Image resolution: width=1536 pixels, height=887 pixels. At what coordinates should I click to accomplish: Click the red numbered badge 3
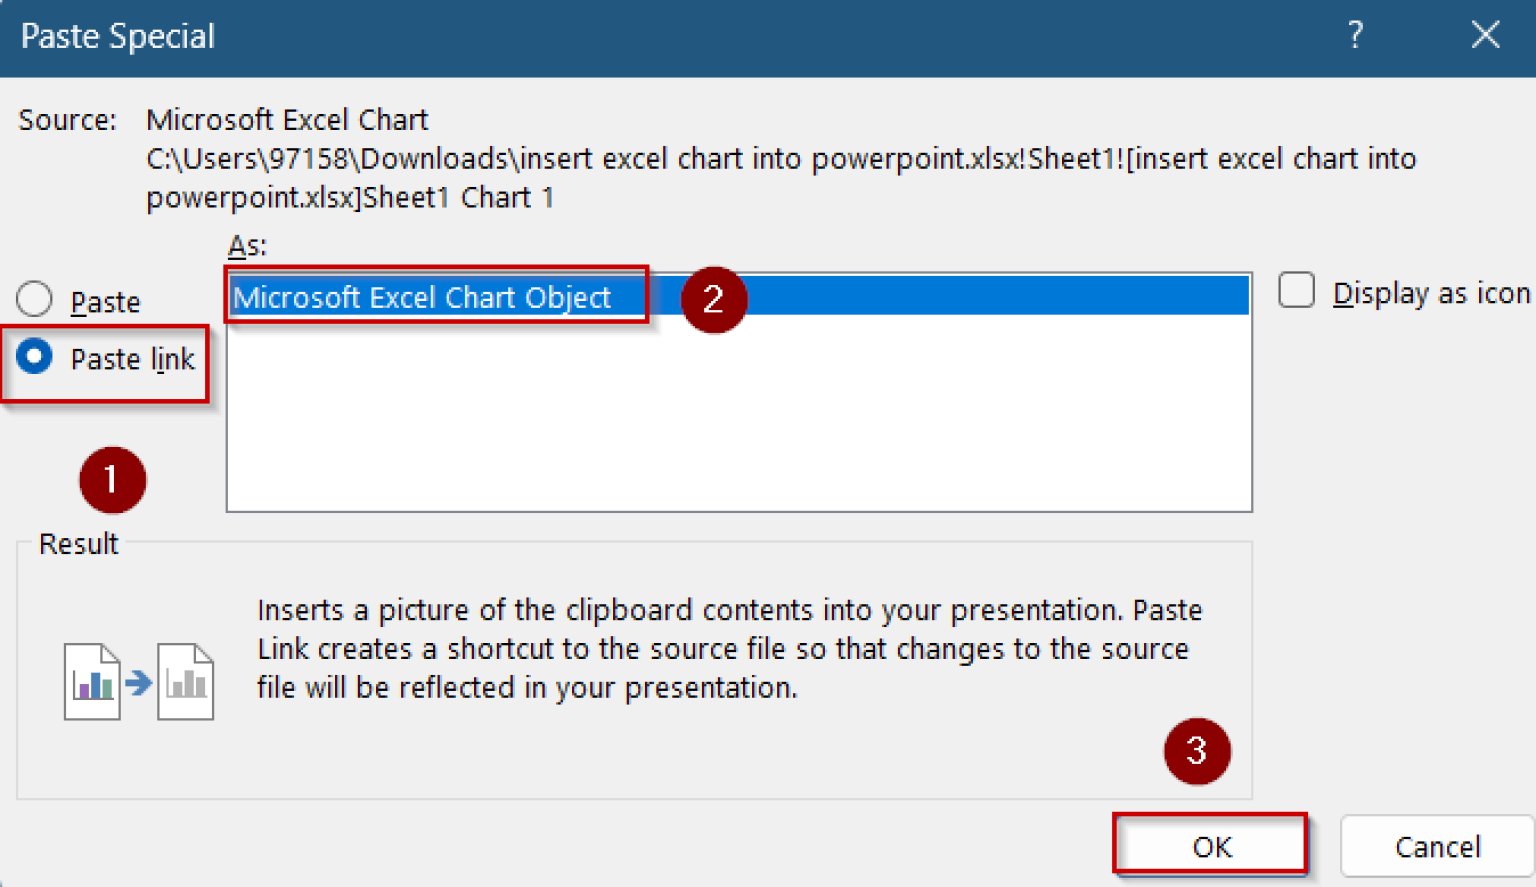[1196, 751]
